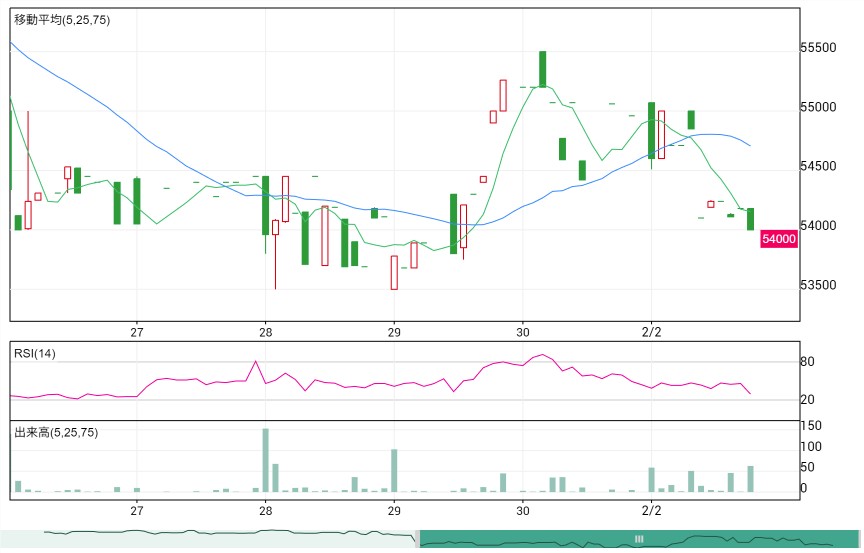Screen dimensions: 864x553
Task: Click the 55000 price axis label
Action: (818, 107)
